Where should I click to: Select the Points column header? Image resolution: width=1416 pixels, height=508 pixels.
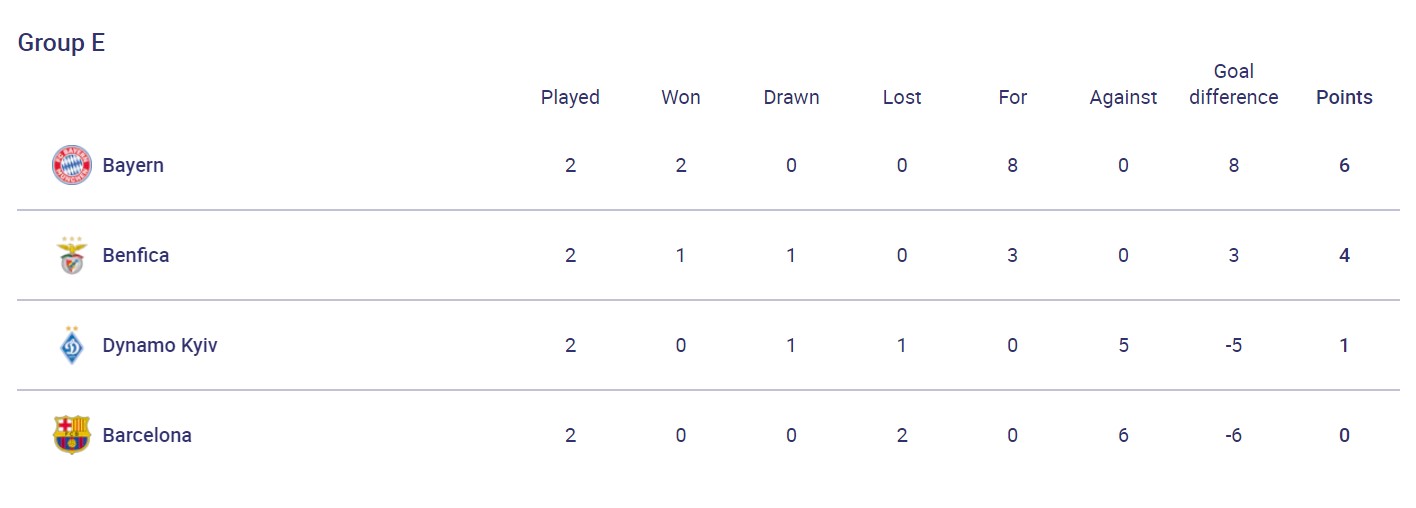pos(1344,97)
